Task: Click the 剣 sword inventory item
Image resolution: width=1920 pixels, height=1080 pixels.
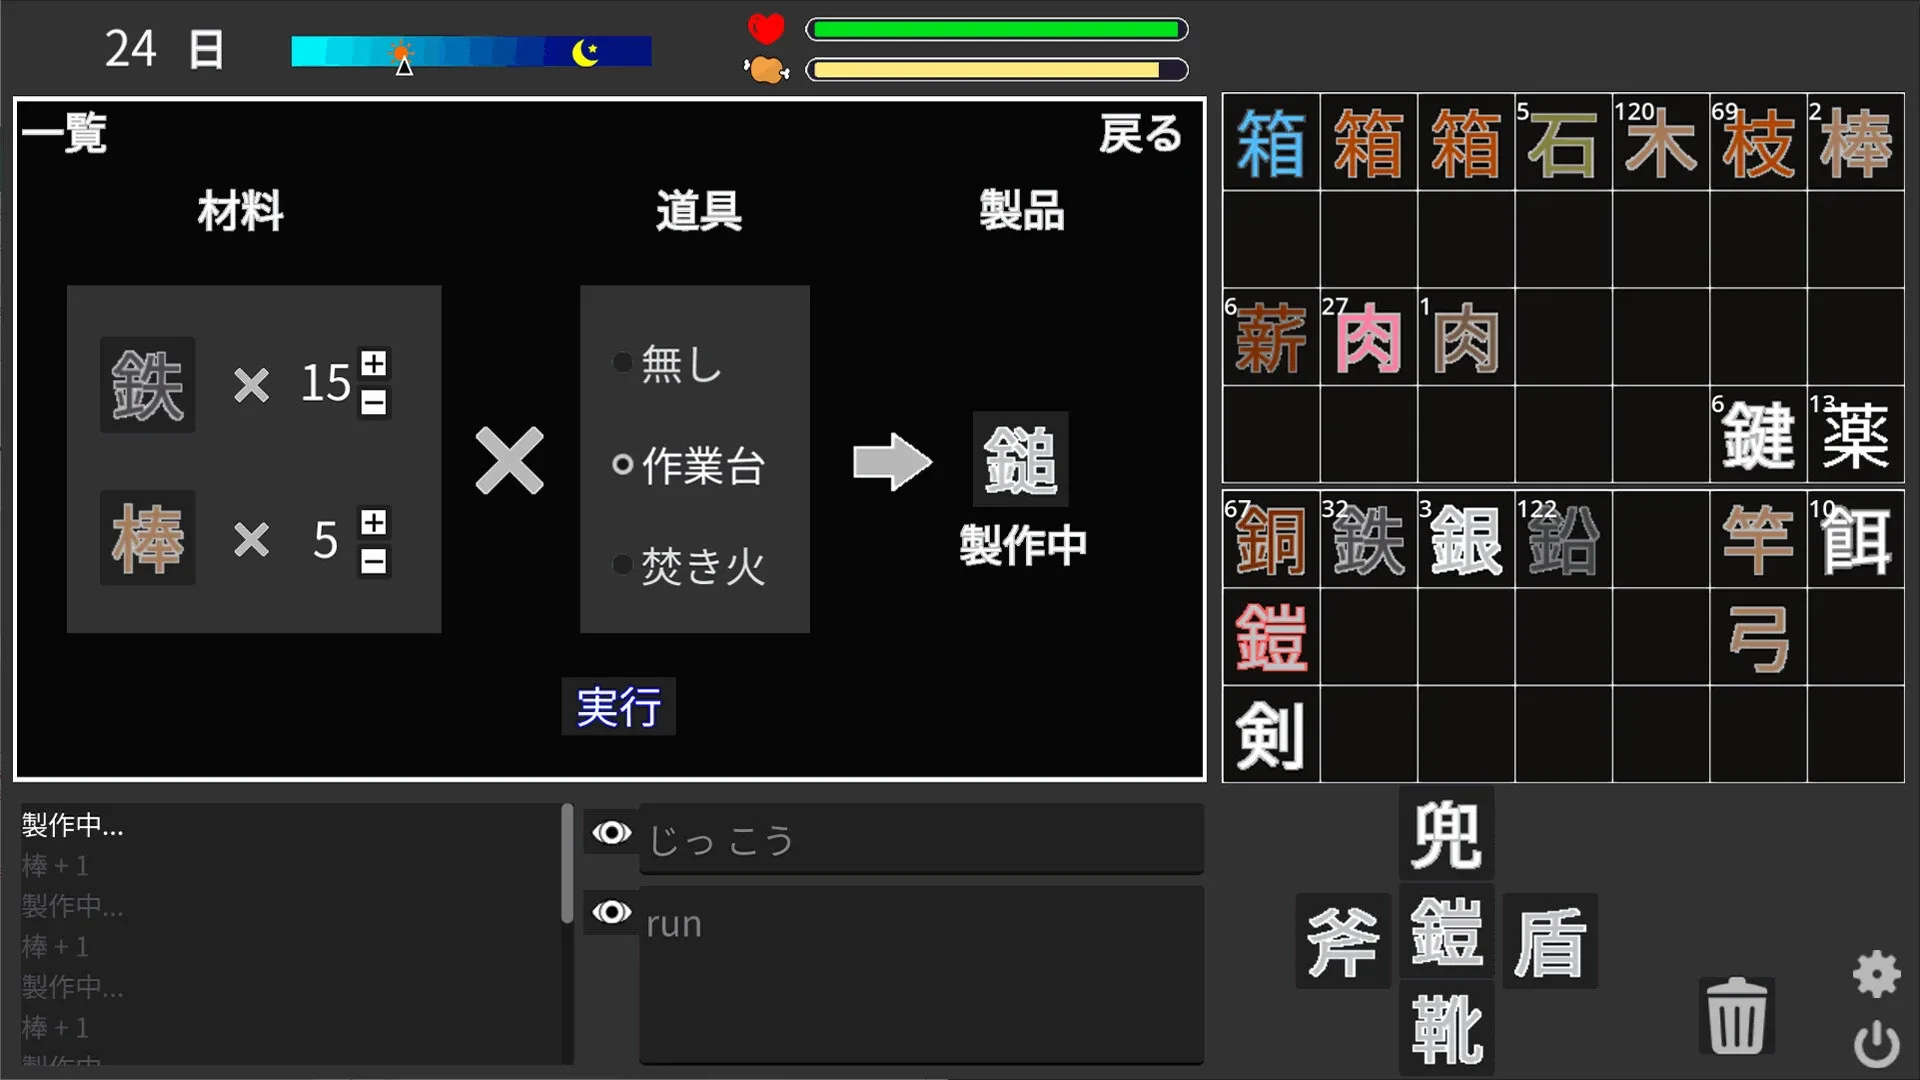Action: tap(1270, 735)
